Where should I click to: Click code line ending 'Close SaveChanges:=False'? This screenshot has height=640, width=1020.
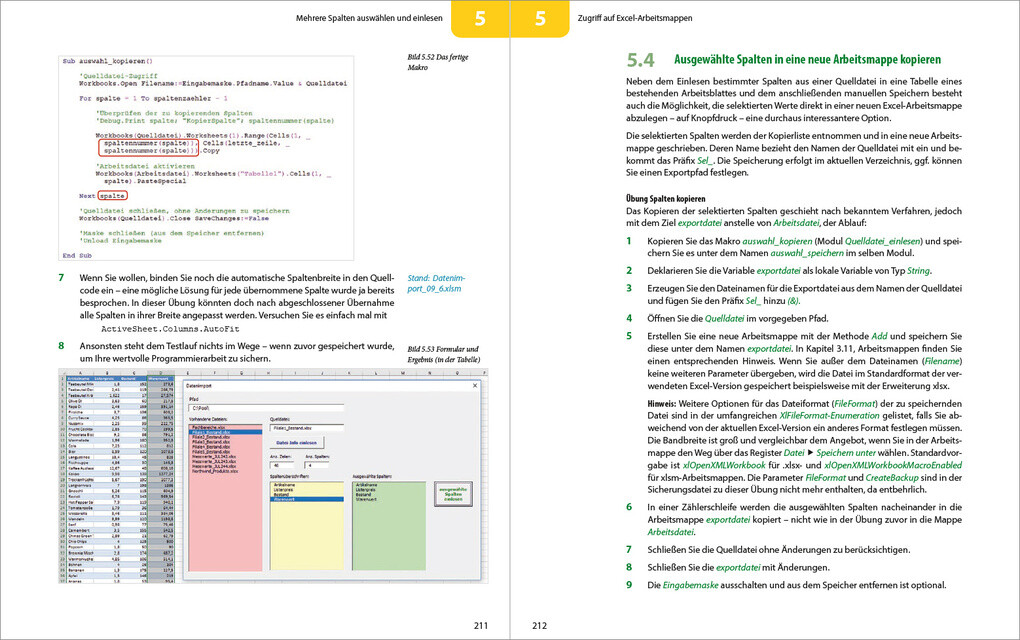pyautogui.click(x=174, y=218)
